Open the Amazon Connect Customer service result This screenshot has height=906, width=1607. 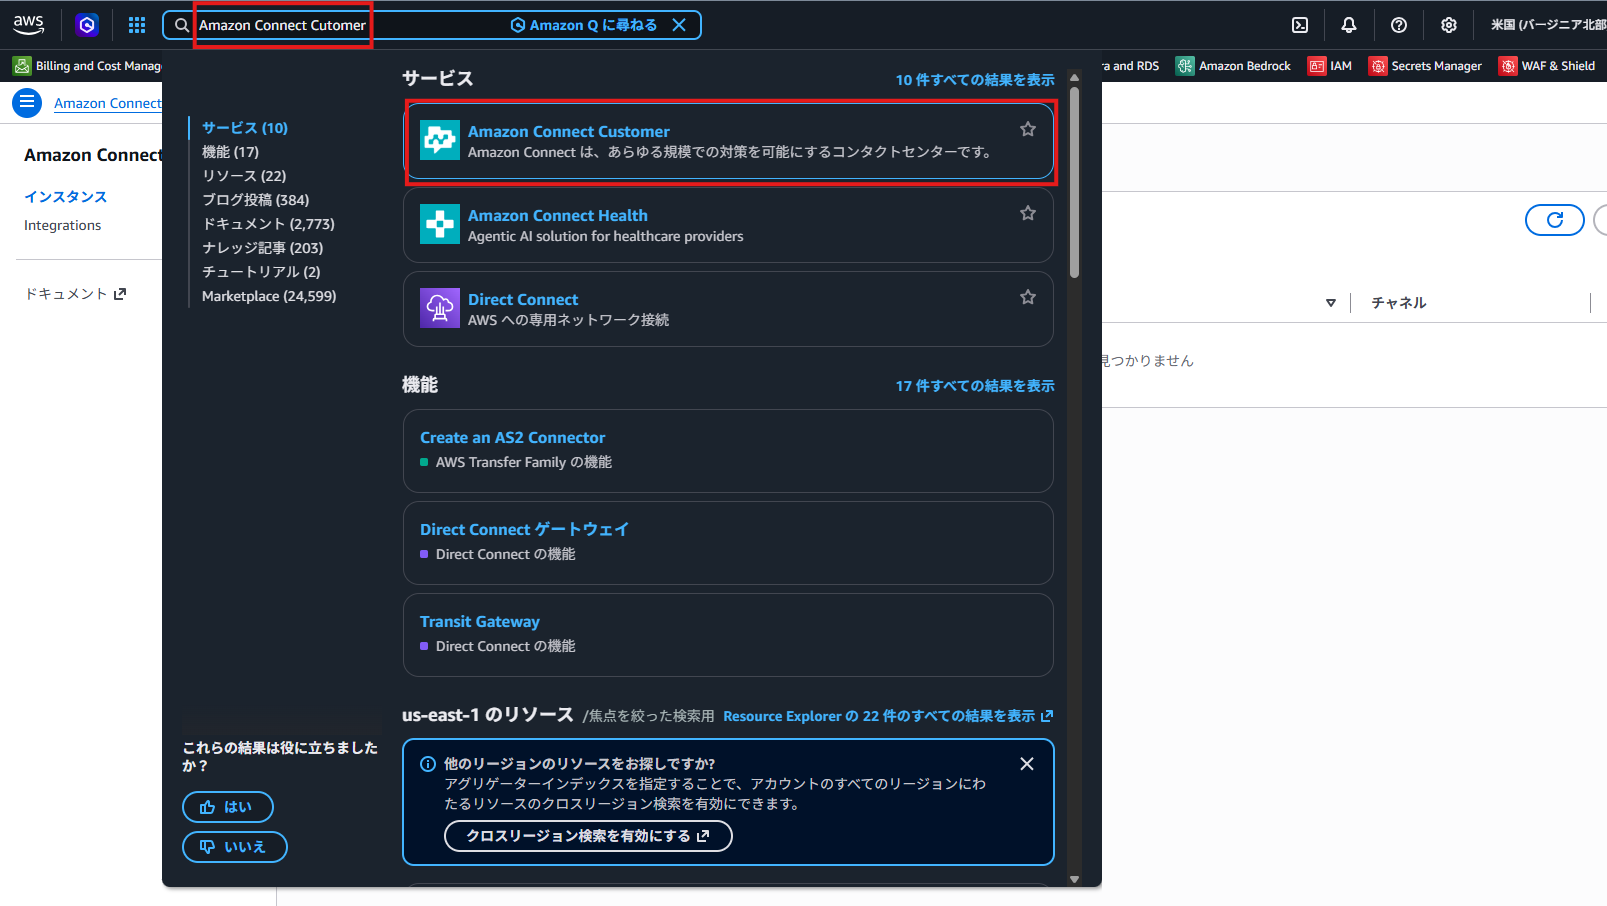pos(728,141)
